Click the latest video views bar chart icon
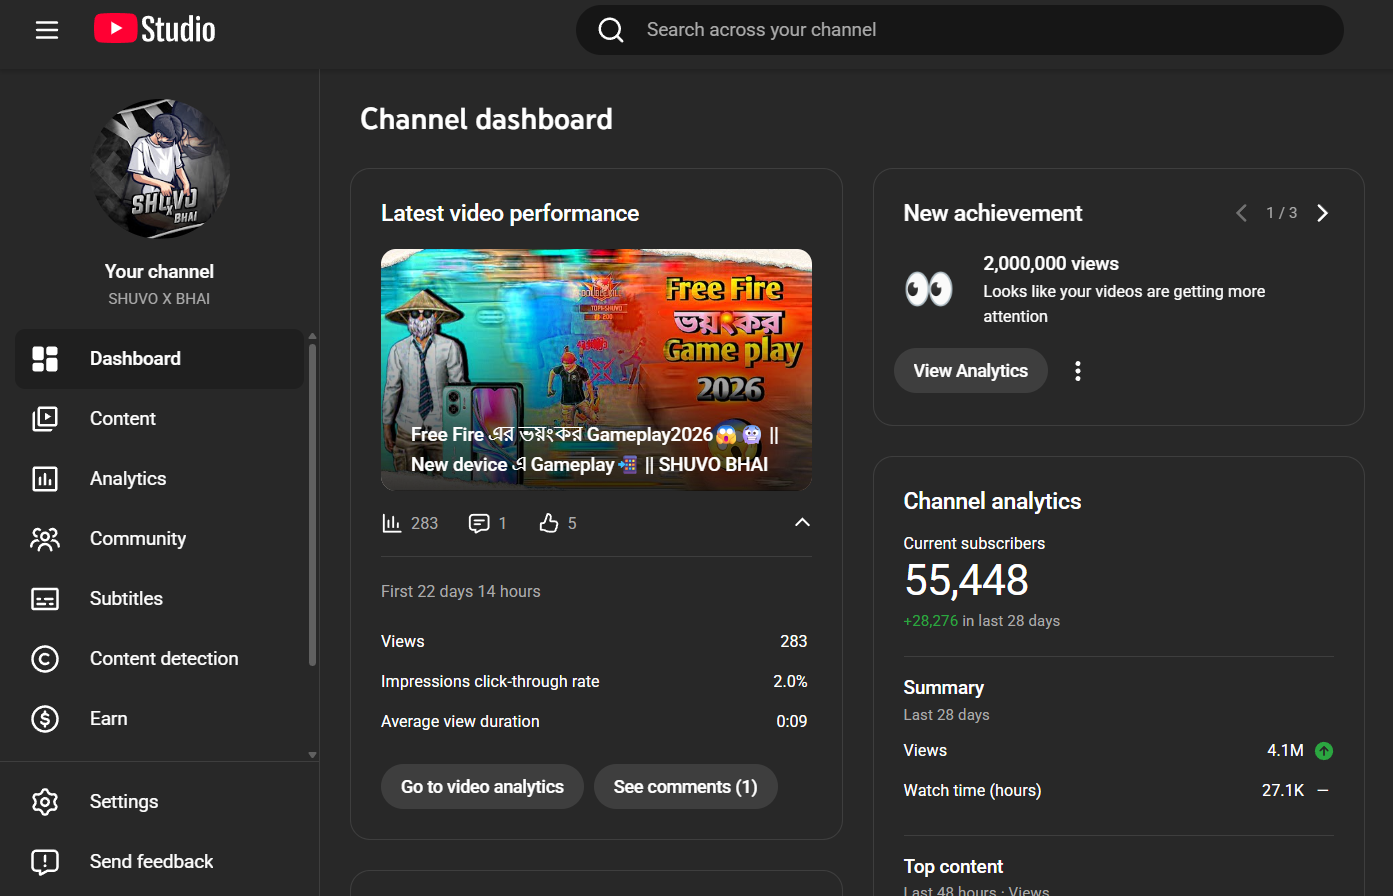This screenshot has width=1393, height=896. point(392,523)
